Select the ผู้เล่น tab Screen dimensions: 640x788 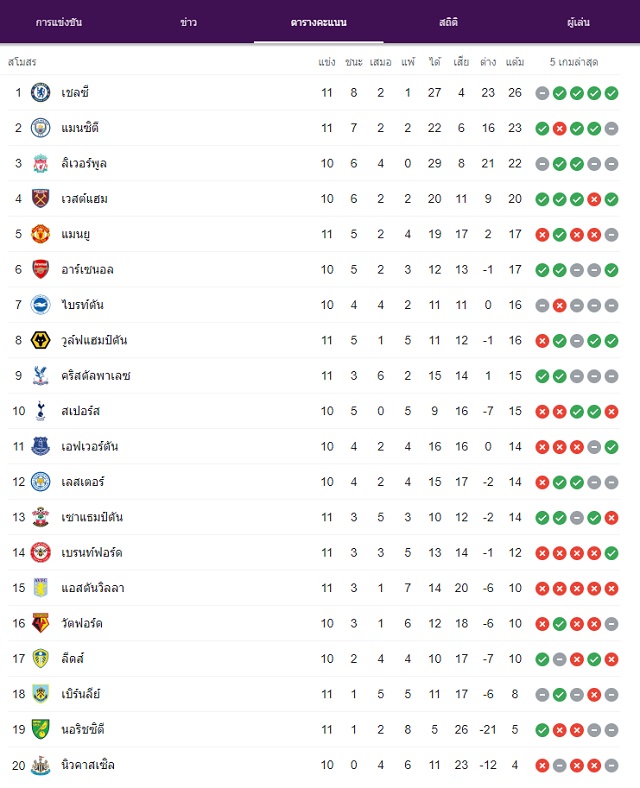point(578,22)
